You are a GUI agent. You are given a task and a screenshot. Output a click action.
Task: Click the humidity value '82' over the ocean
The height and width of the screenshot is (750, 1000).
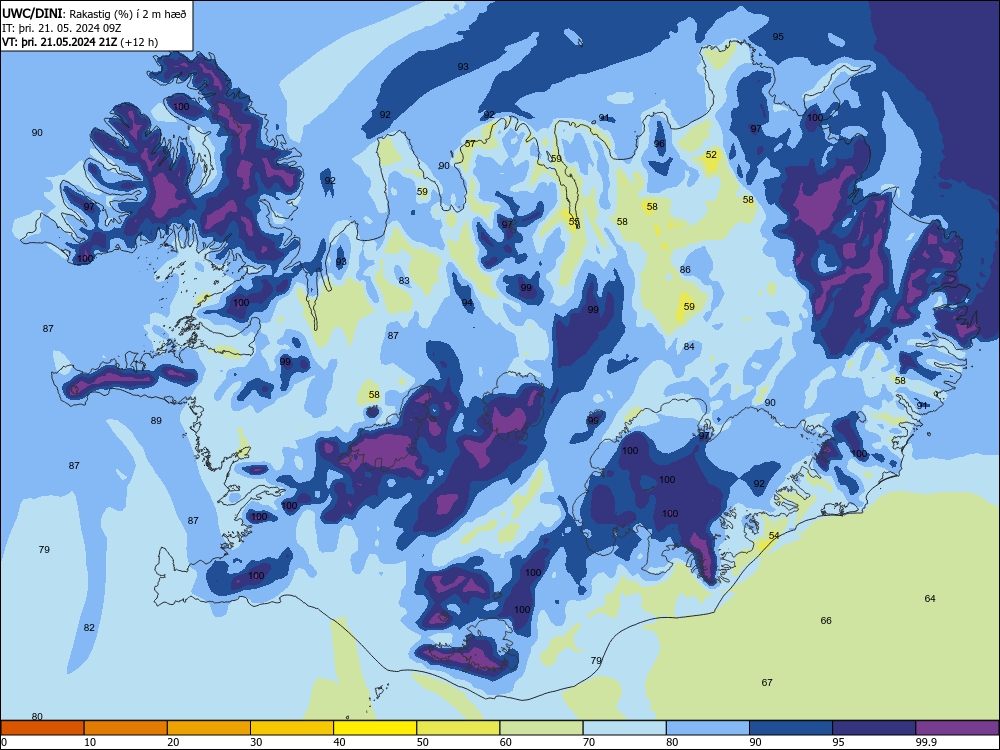(89, 628)
